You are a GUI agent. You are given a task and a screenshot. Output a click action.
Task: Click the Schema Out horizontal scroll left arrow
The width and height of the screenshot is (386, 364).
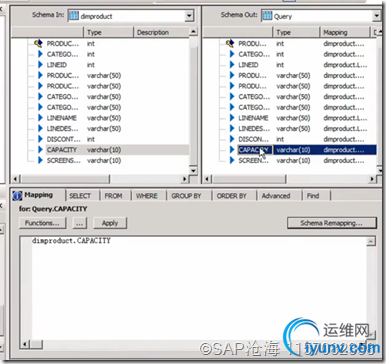point(207,179)
